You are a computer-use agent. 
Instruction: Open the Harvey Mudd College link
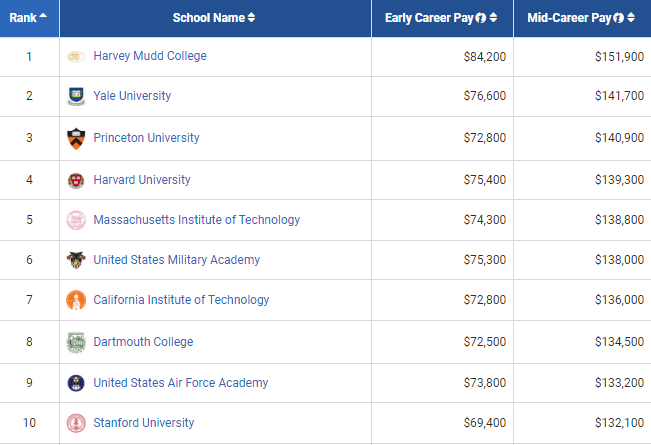click(150, 56)
